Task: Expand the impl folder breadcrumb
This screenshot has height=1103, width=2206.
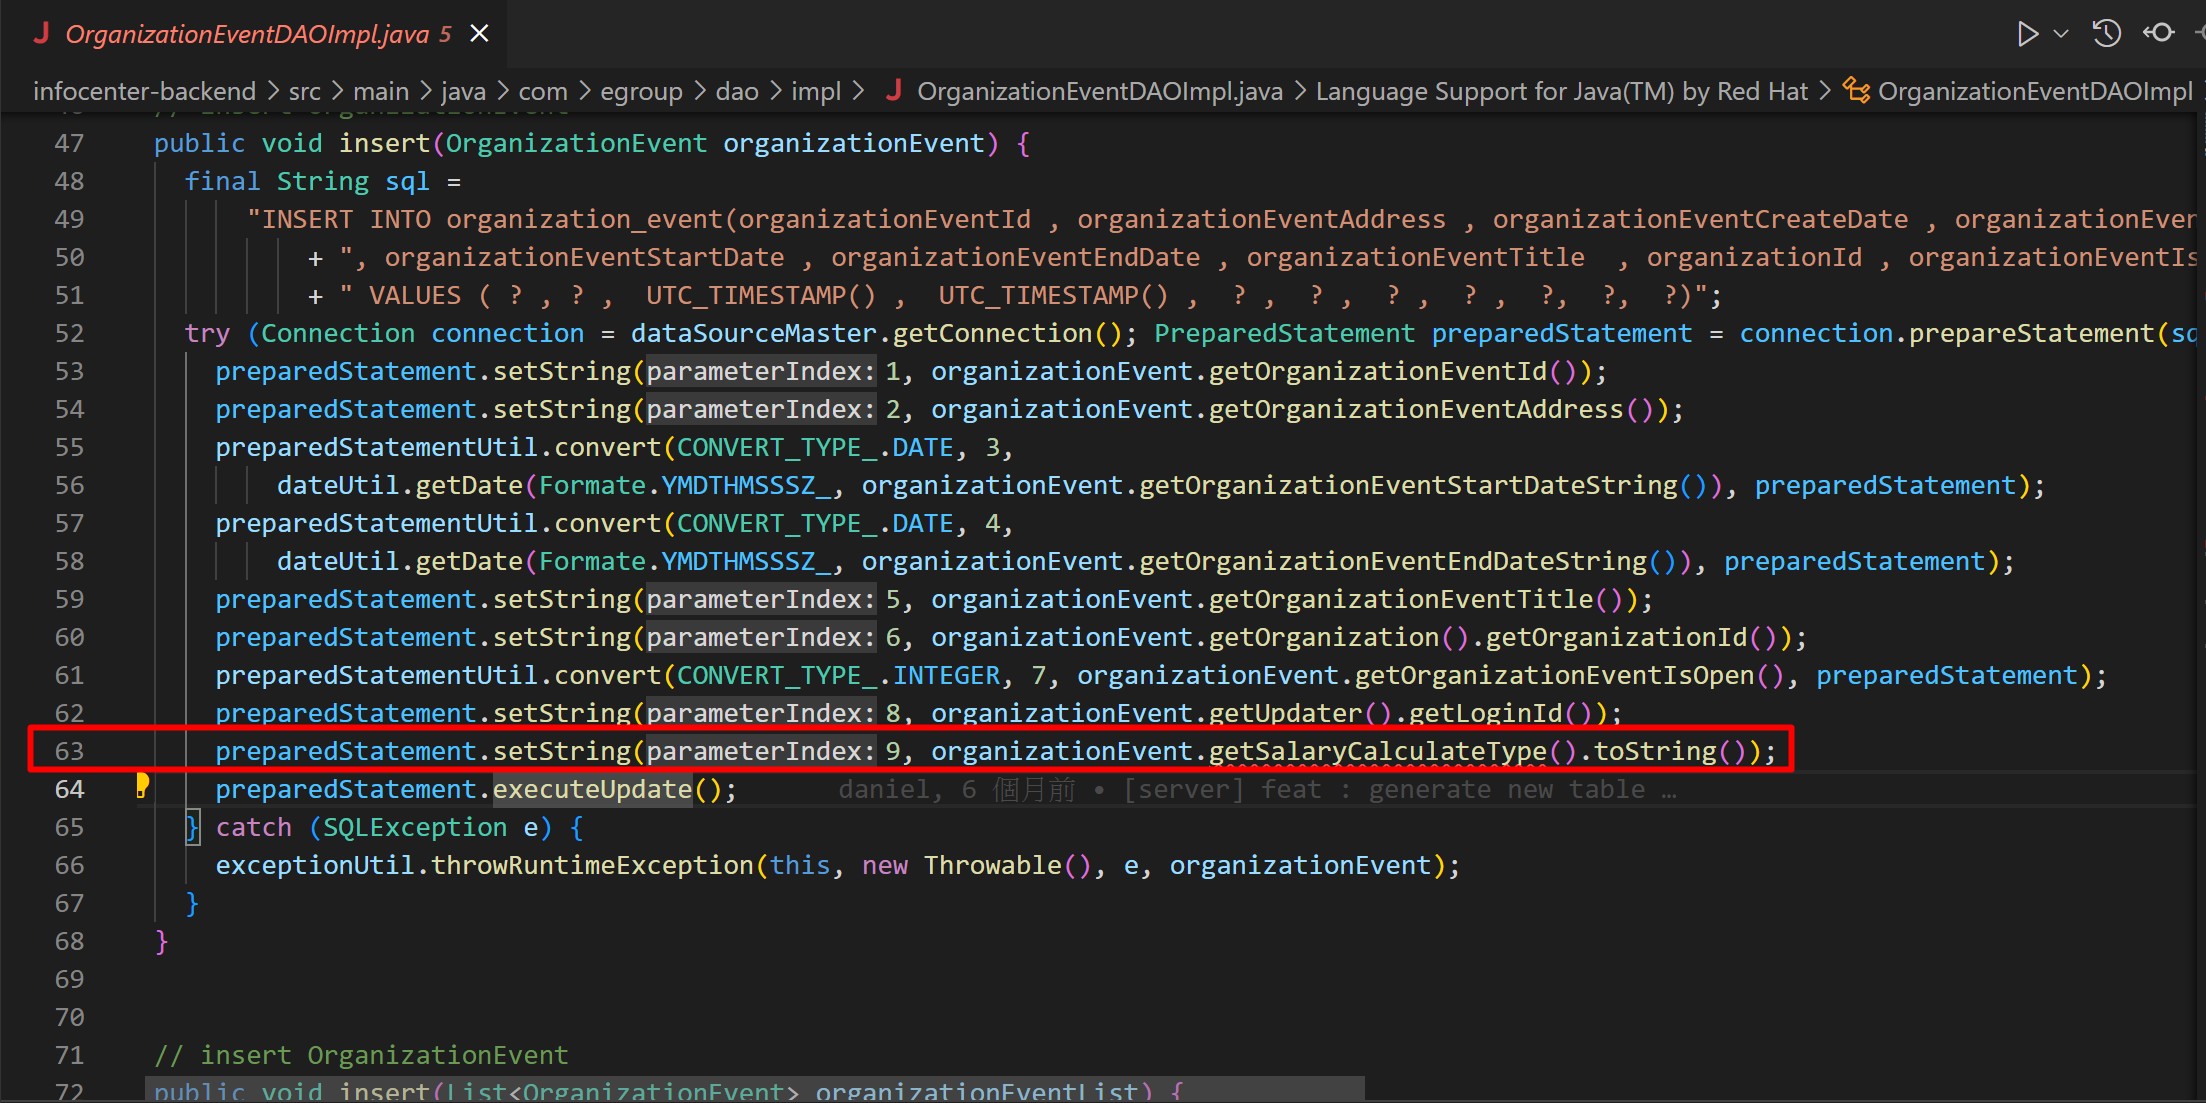Action: coord(815,90)
